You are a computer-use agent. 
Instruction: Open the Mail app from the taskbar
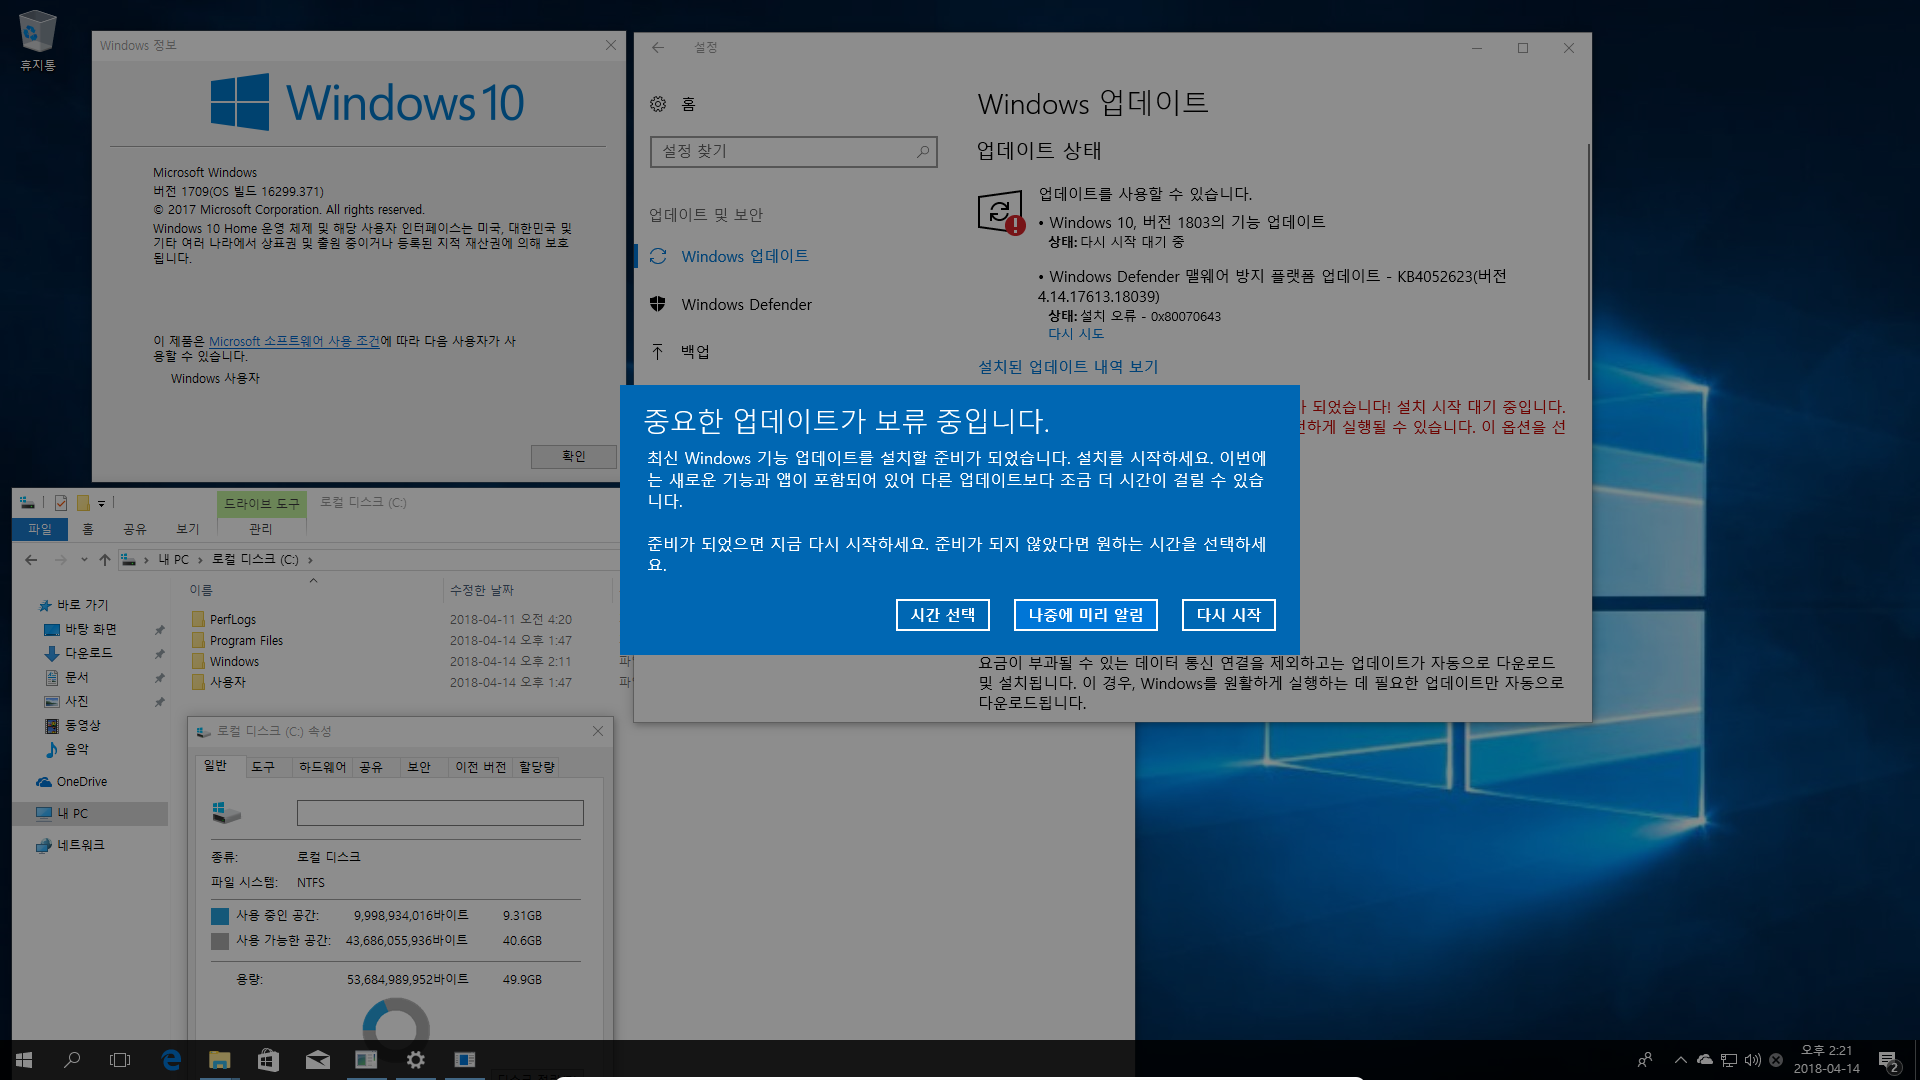point(318,1060)
